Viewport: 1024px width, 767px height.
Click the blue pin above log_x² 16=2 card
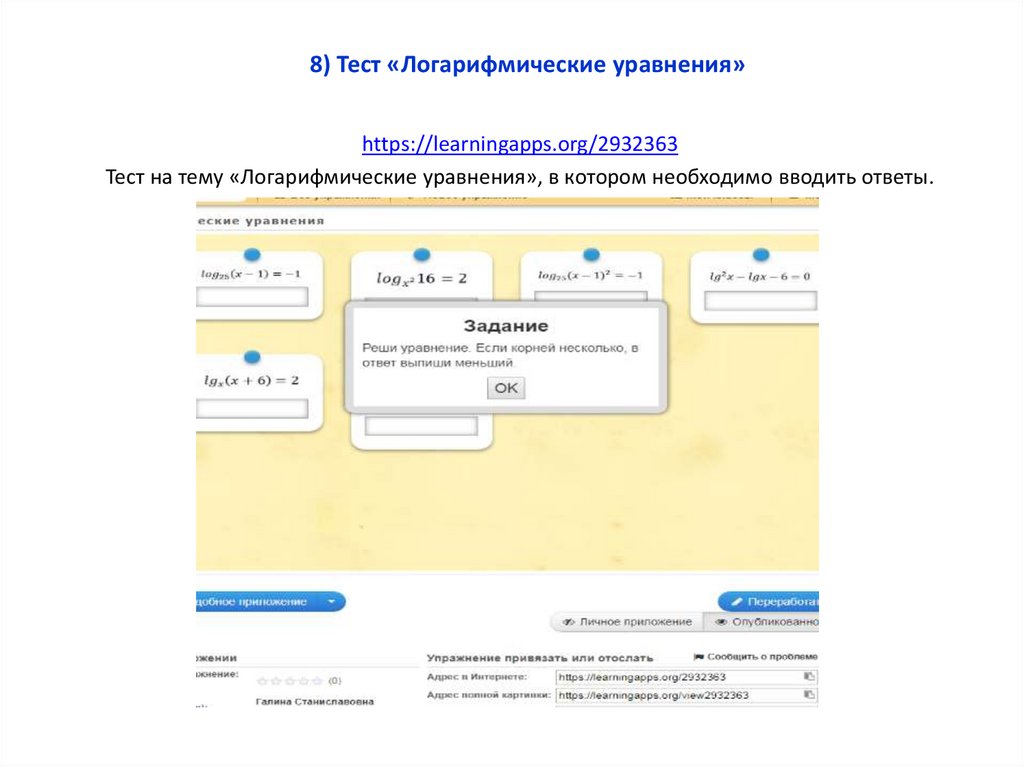(422, 255)
